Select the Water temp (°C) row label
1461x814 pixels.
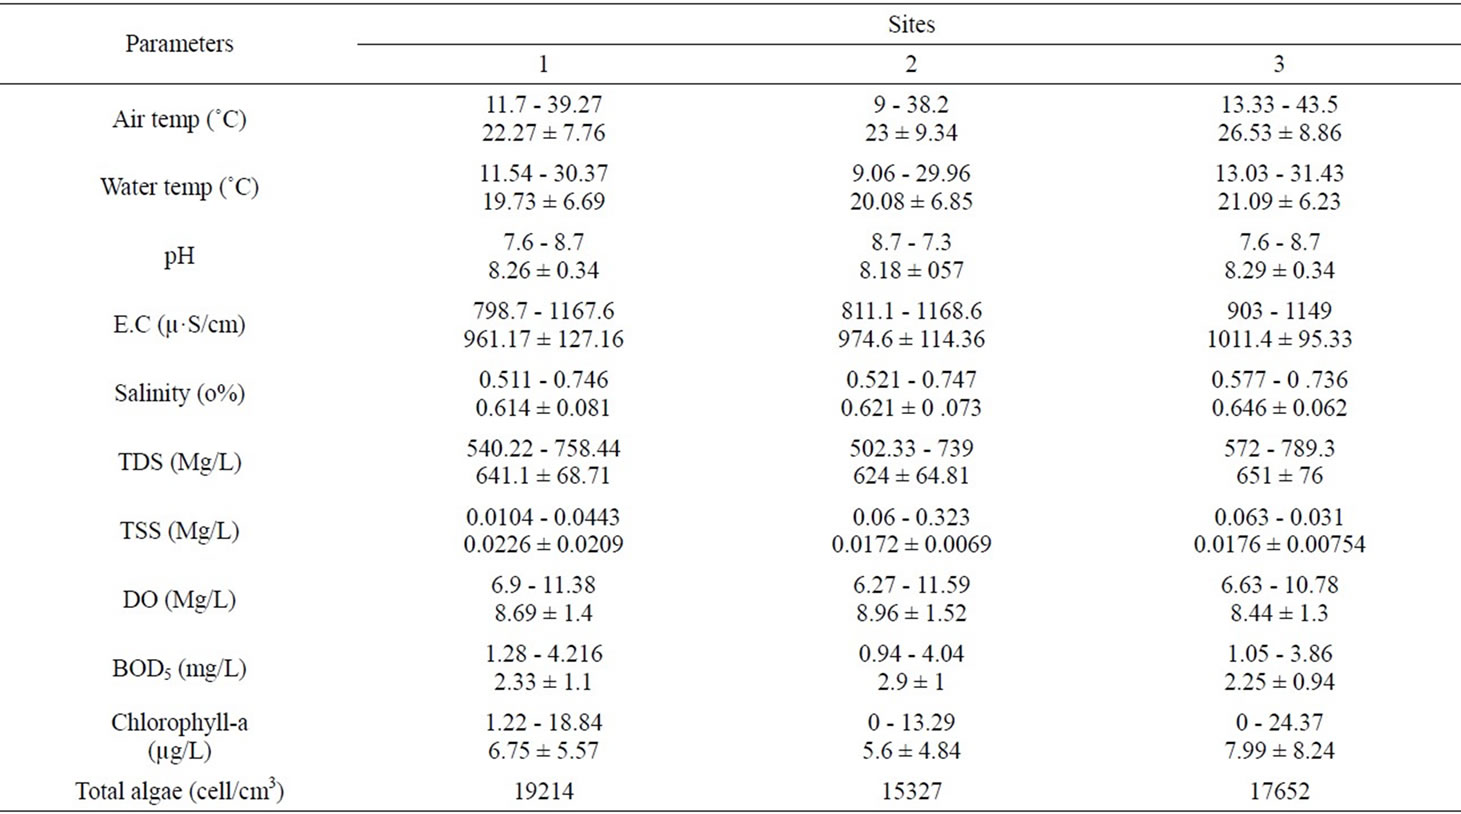tap(179, 187)
